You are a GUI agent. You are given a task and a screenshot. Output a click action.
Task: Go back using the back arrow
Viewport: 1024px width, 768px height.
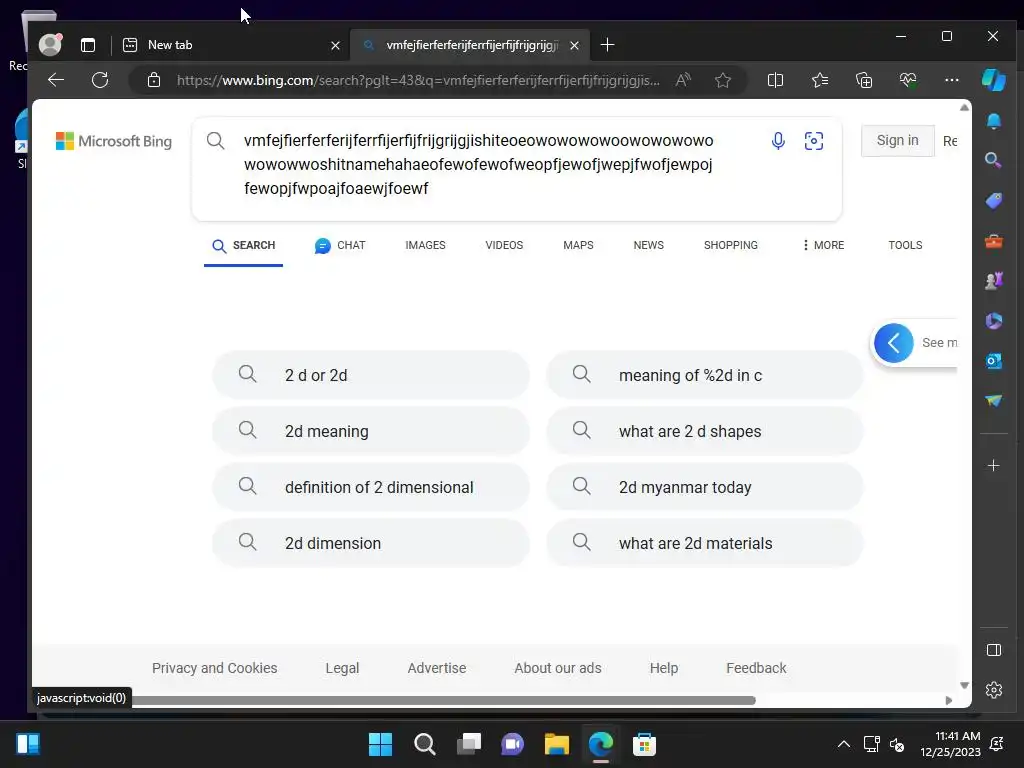(56, 80)
